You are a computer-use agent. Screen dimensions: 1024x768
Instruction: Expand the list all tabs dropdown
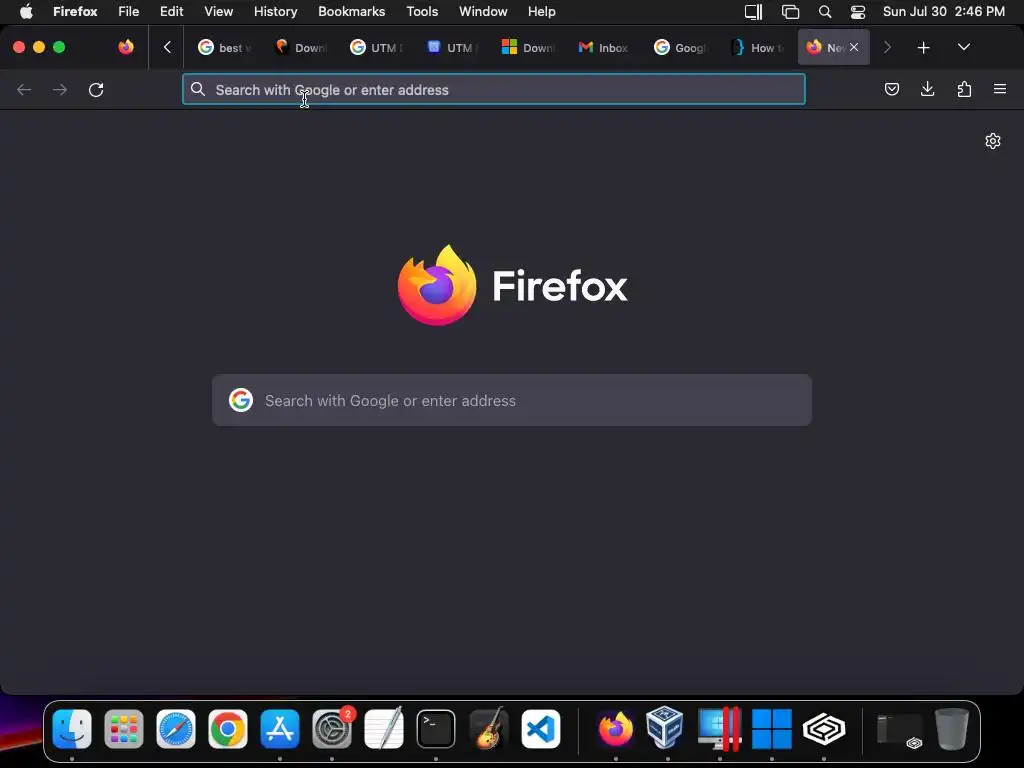[x=963, y=47]
